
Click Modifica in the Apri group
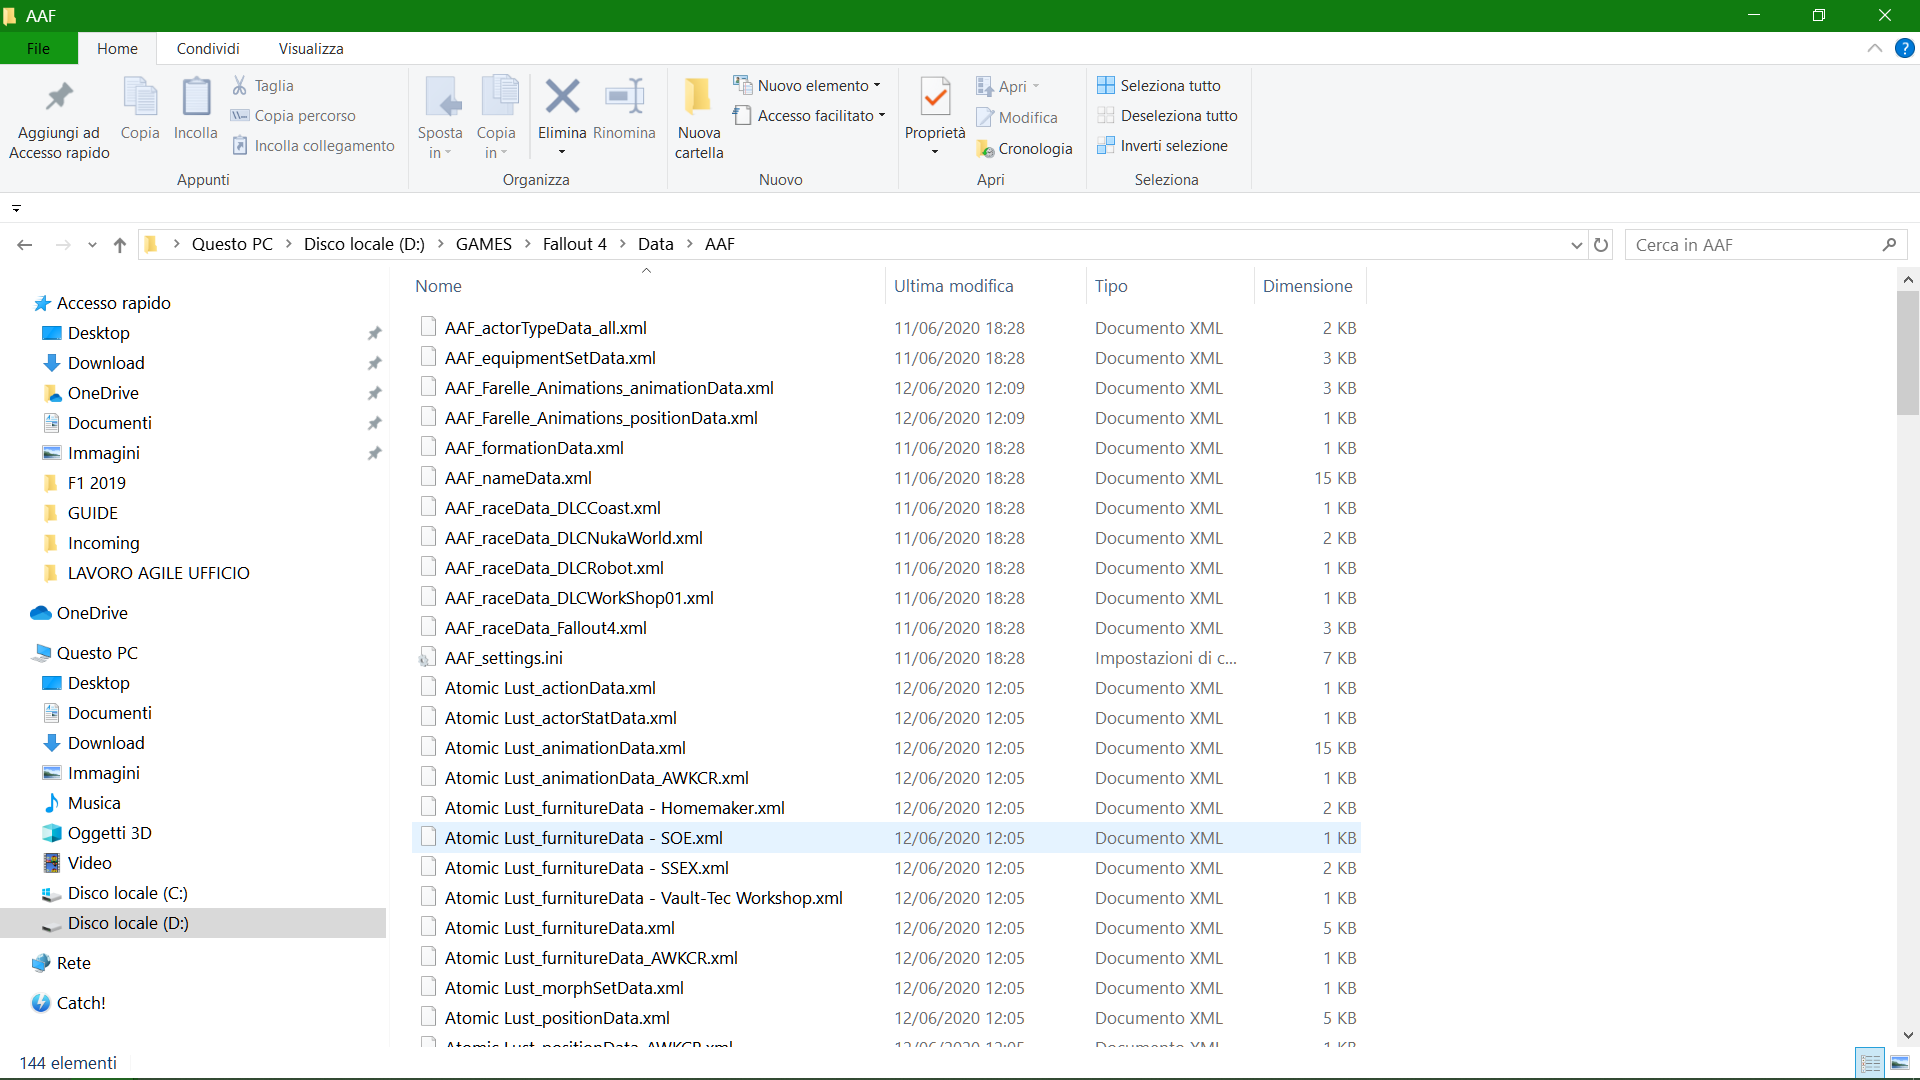pos(1016,118)
